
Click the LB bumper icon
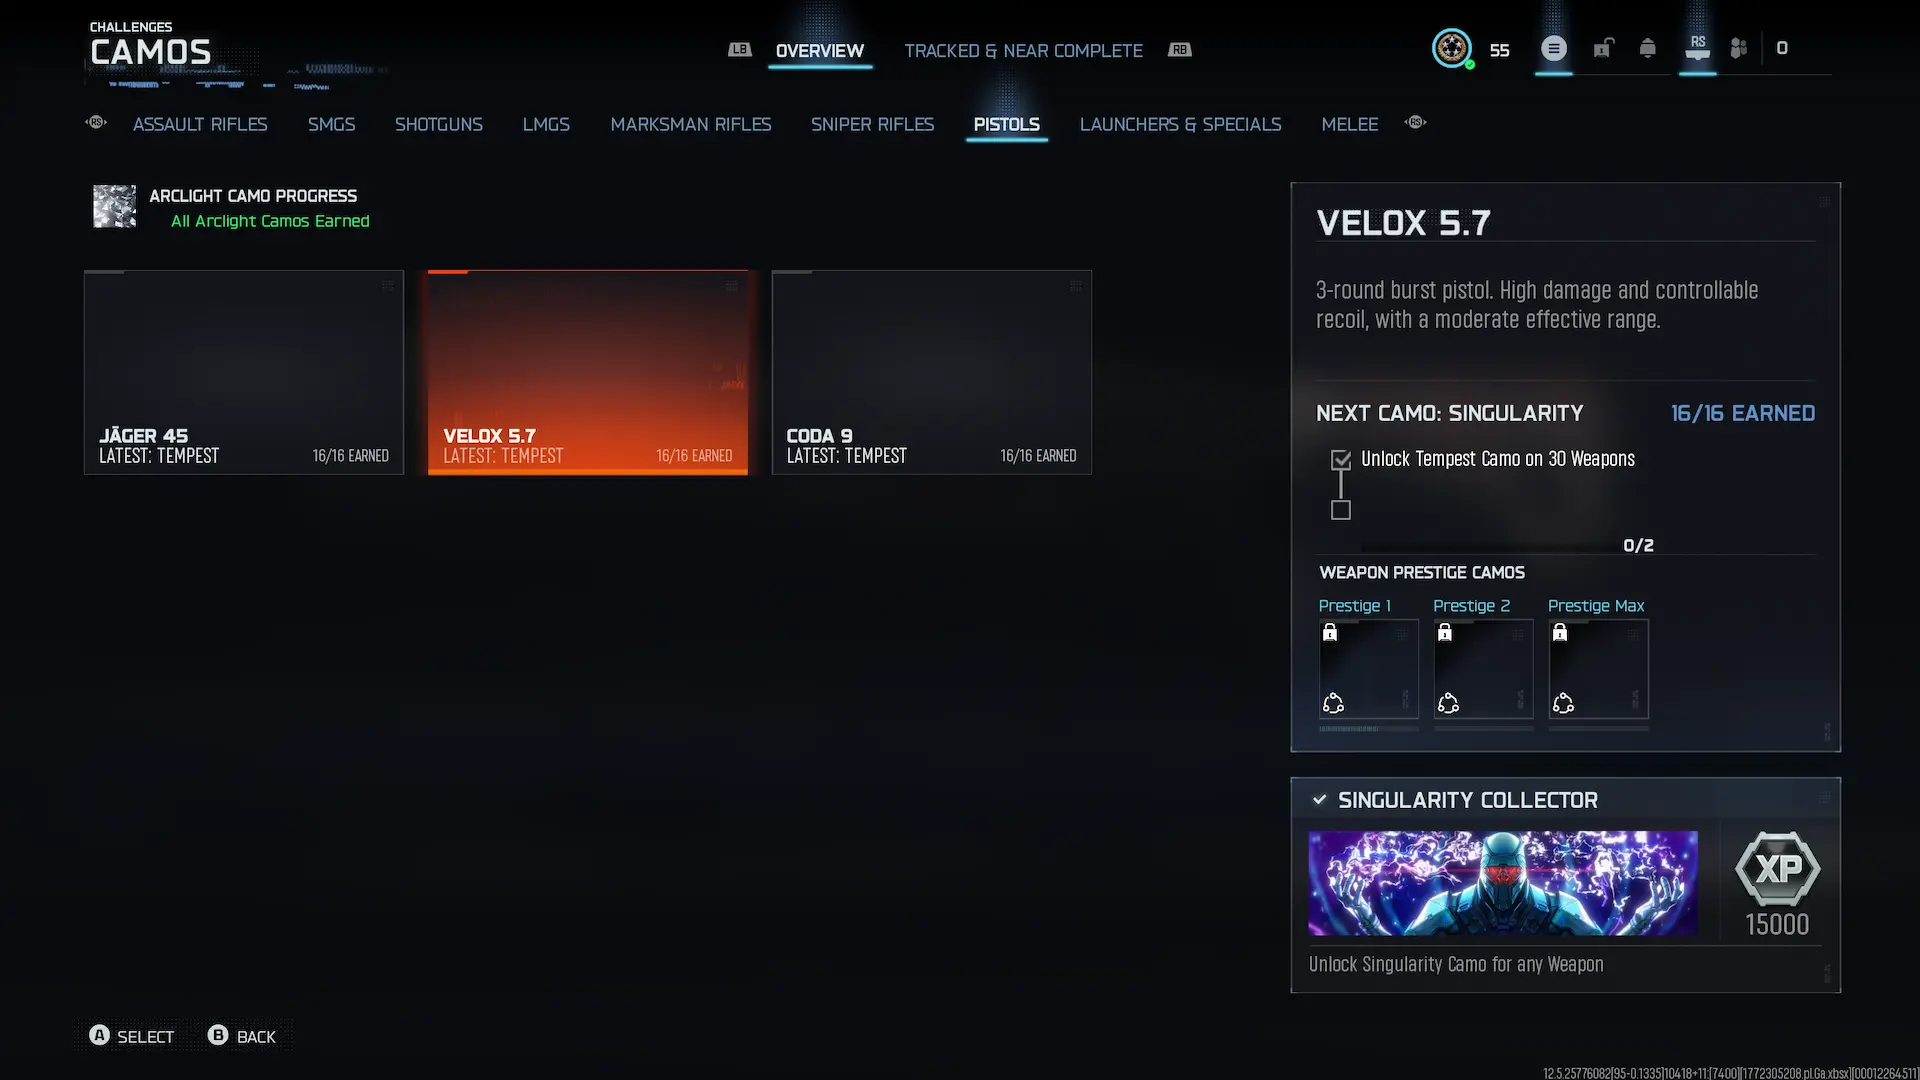point(740,50)
